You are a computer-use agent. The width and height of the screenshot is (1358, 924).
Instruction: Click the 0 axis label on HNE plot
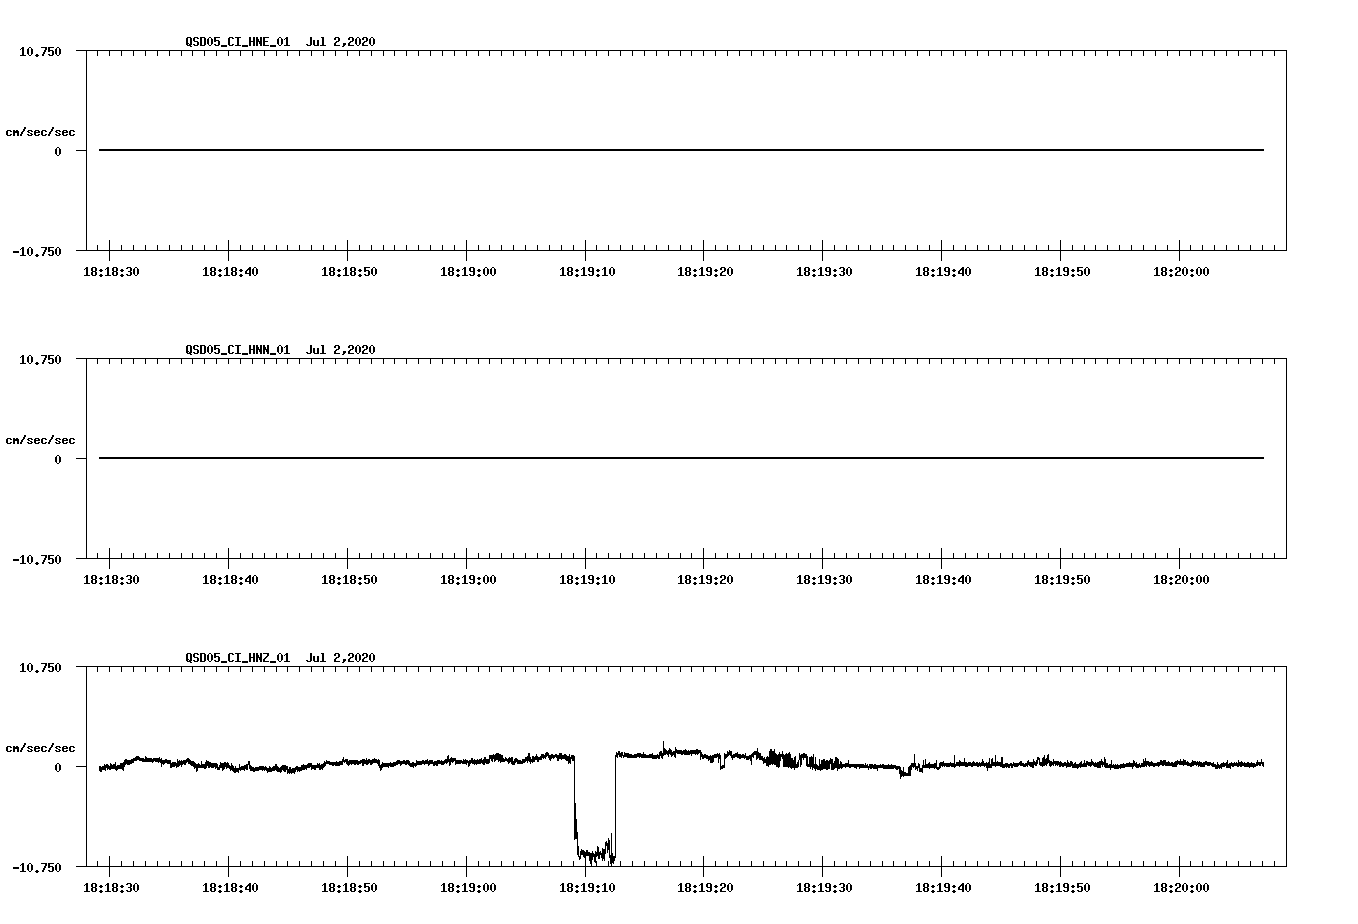click(x=58, y=151)
